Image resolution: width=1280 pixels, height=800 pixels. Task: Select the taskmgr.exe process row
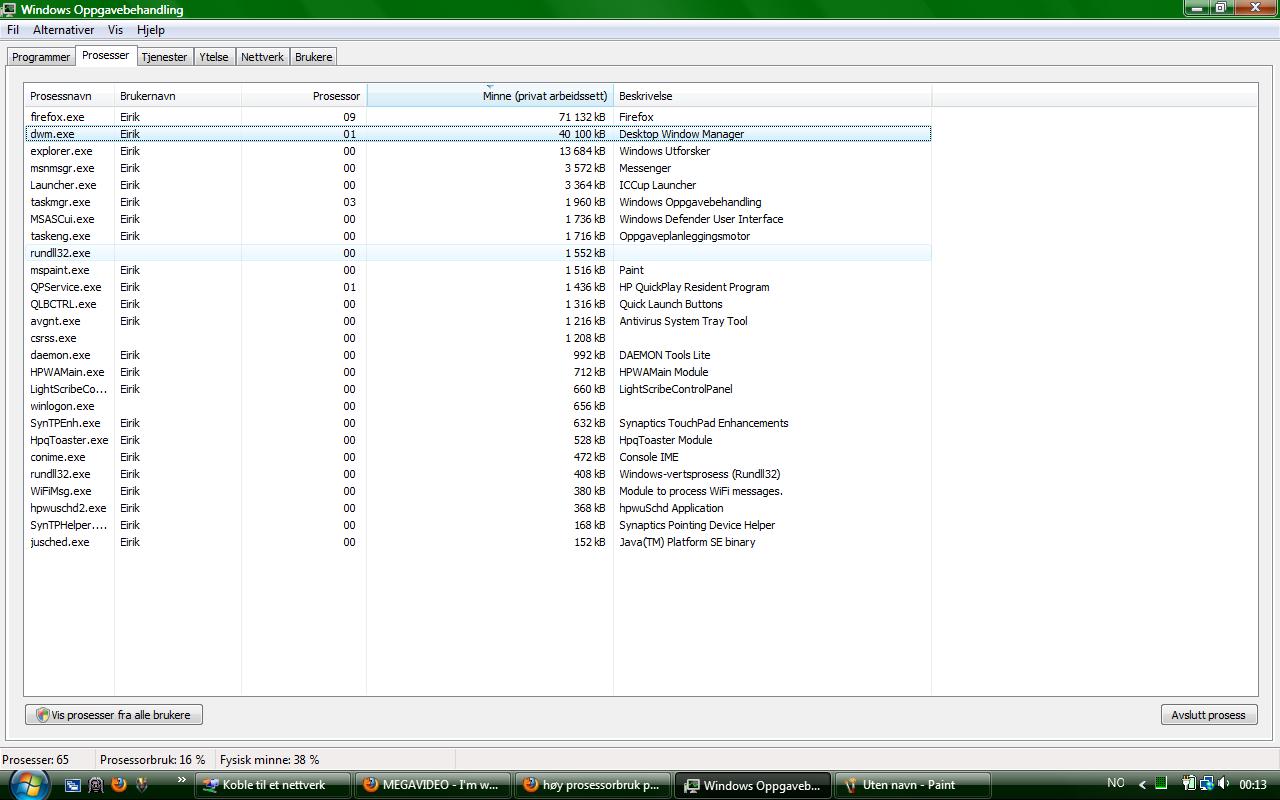point(478,202)
